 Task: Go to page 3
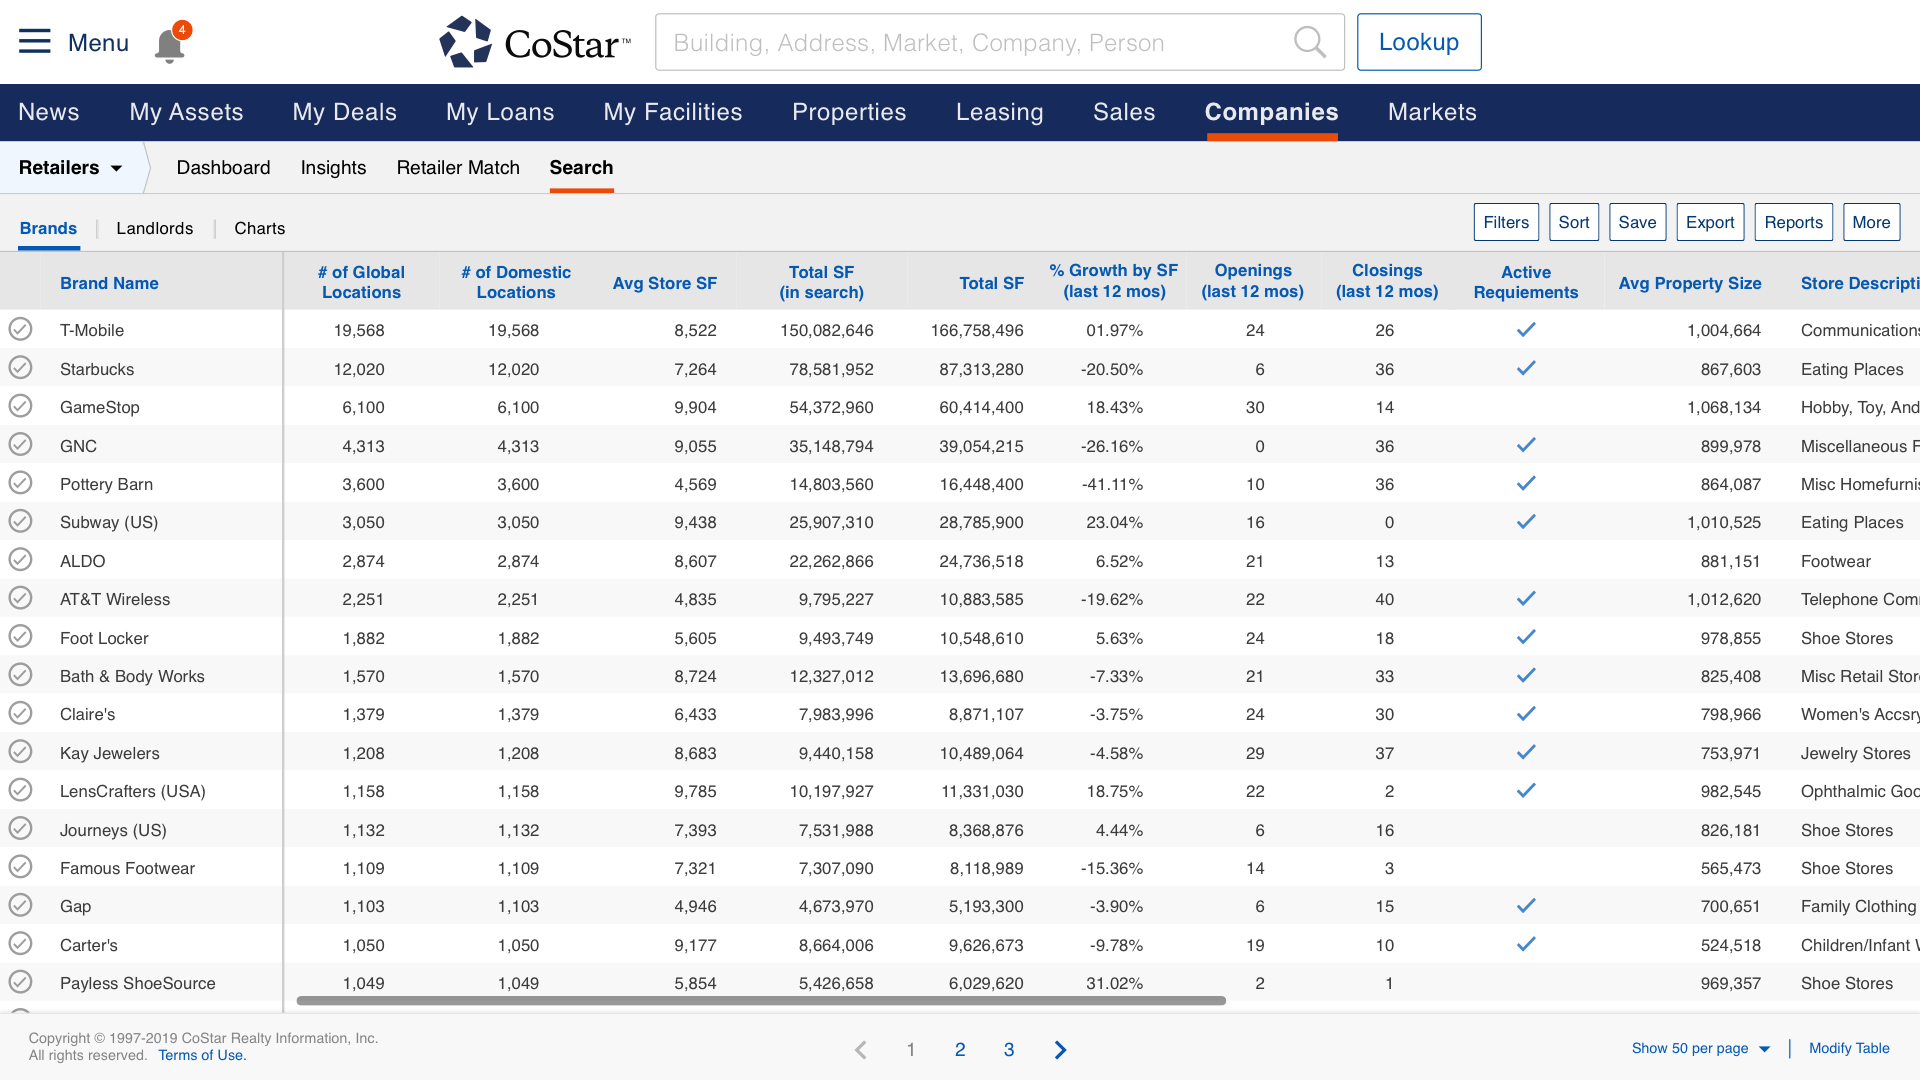coord(1009,1049)
